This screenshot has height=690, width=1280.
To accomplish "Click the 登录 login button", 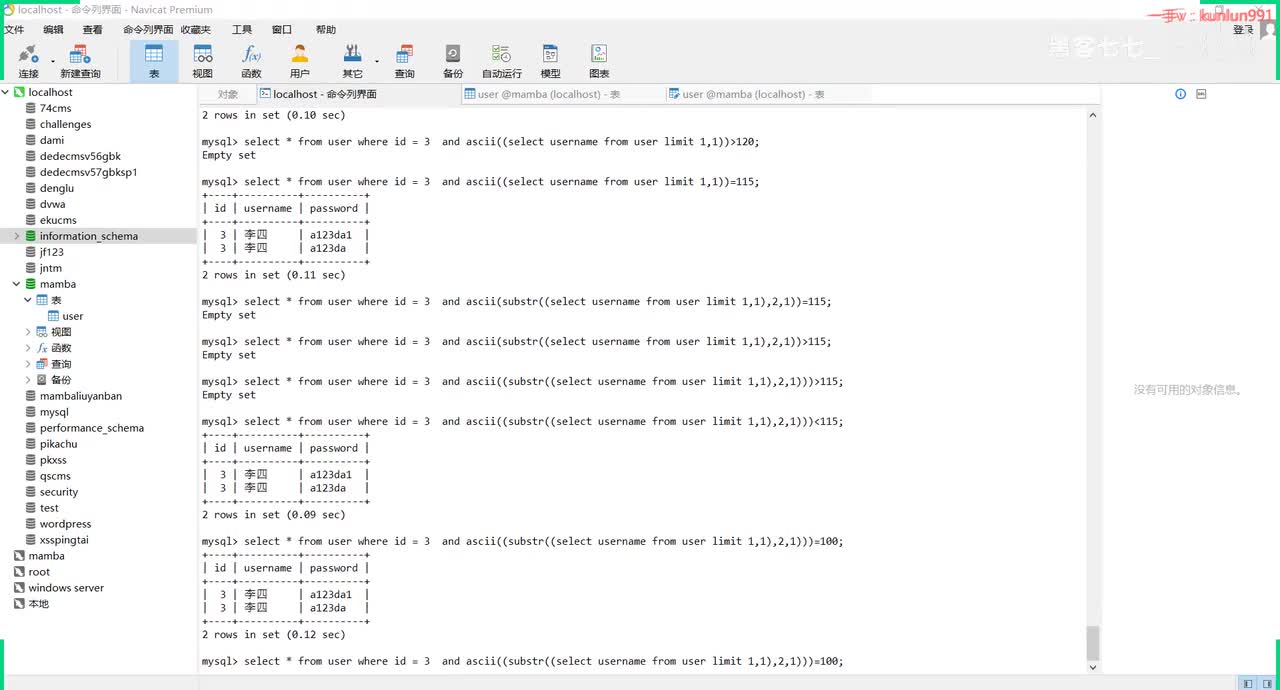I will point(1243,30).
